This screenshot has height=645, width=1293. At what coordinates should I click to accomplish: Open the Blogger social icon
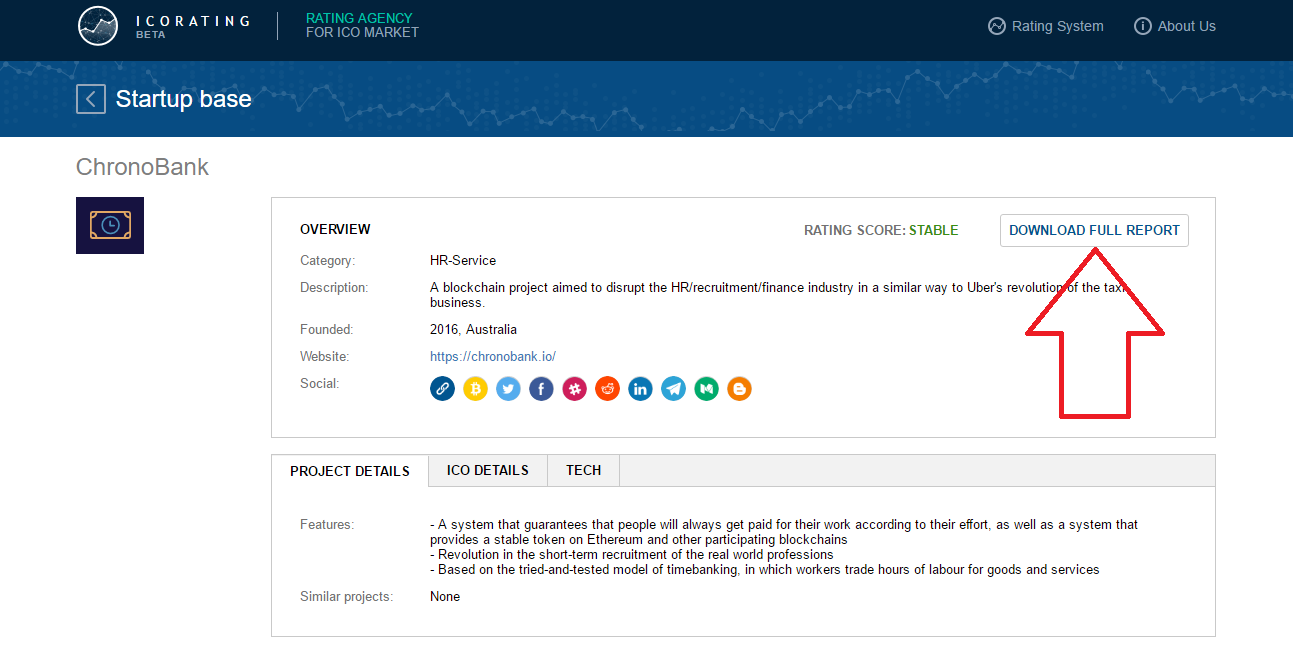click(x=739, y=388)
